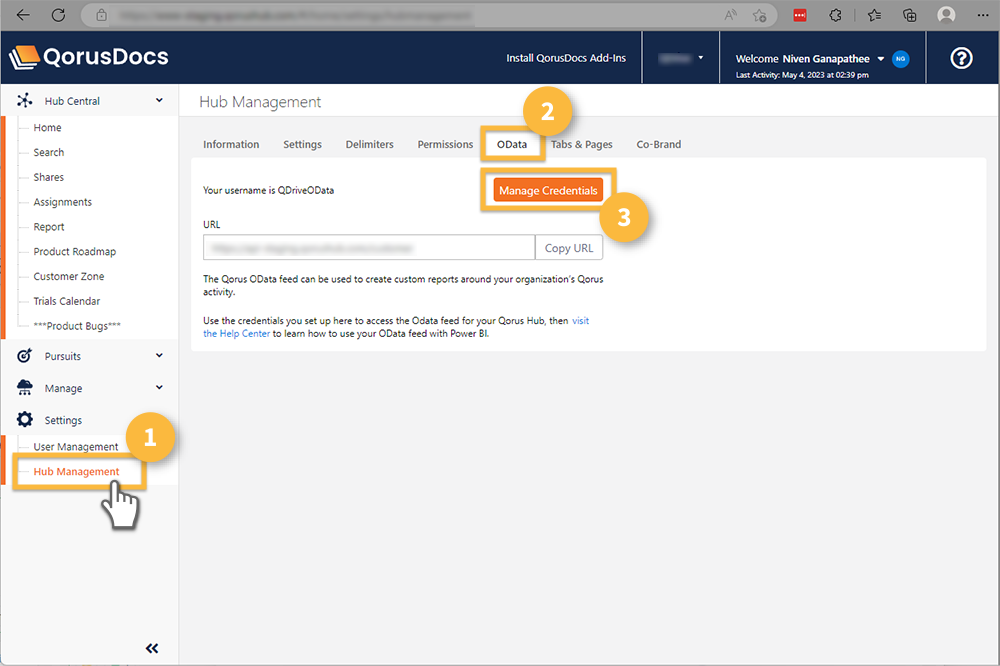Click Install QorusDocs Add-Ins link
The height and width of the screenshot is (666, 1000).
[566, 58]
